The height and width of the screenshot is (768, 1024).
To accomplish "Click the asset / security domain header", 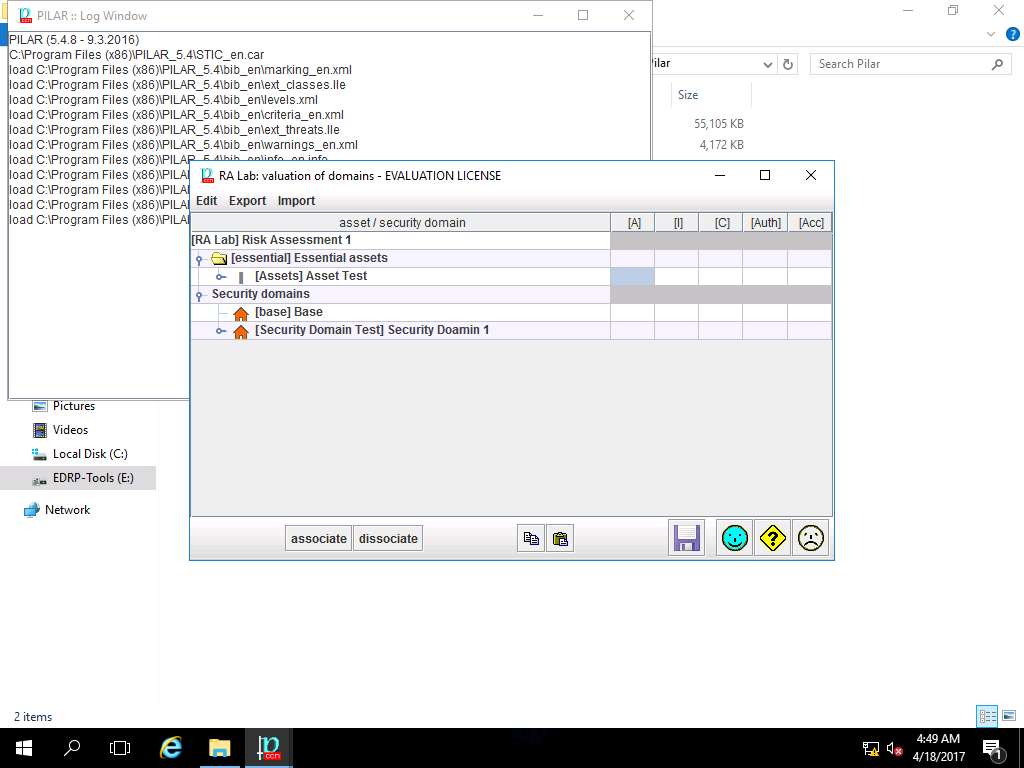I will point(401,223).
